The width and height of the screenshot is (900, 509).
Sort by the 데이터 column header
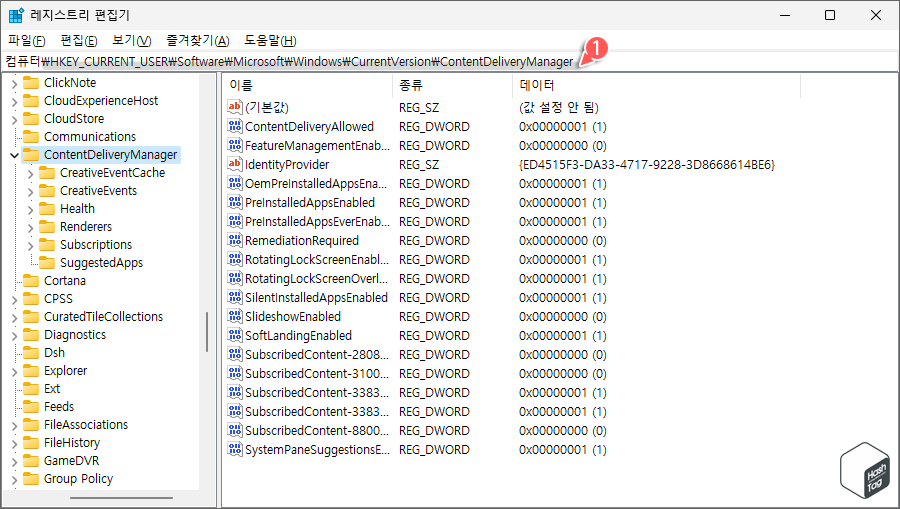656,85
